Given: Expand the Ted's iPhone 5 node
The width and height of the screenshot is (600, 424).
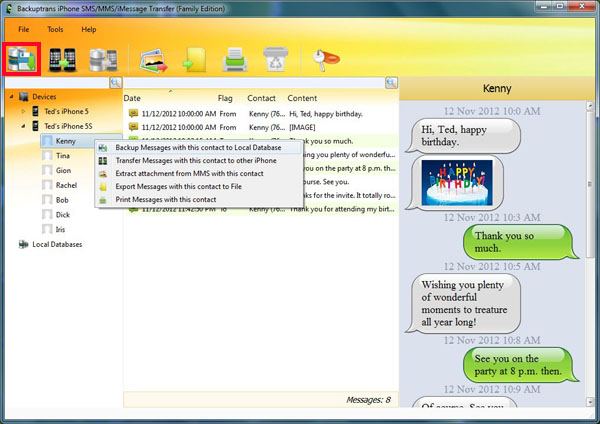Looking at the screenshot, I should [x=23, y=111].
